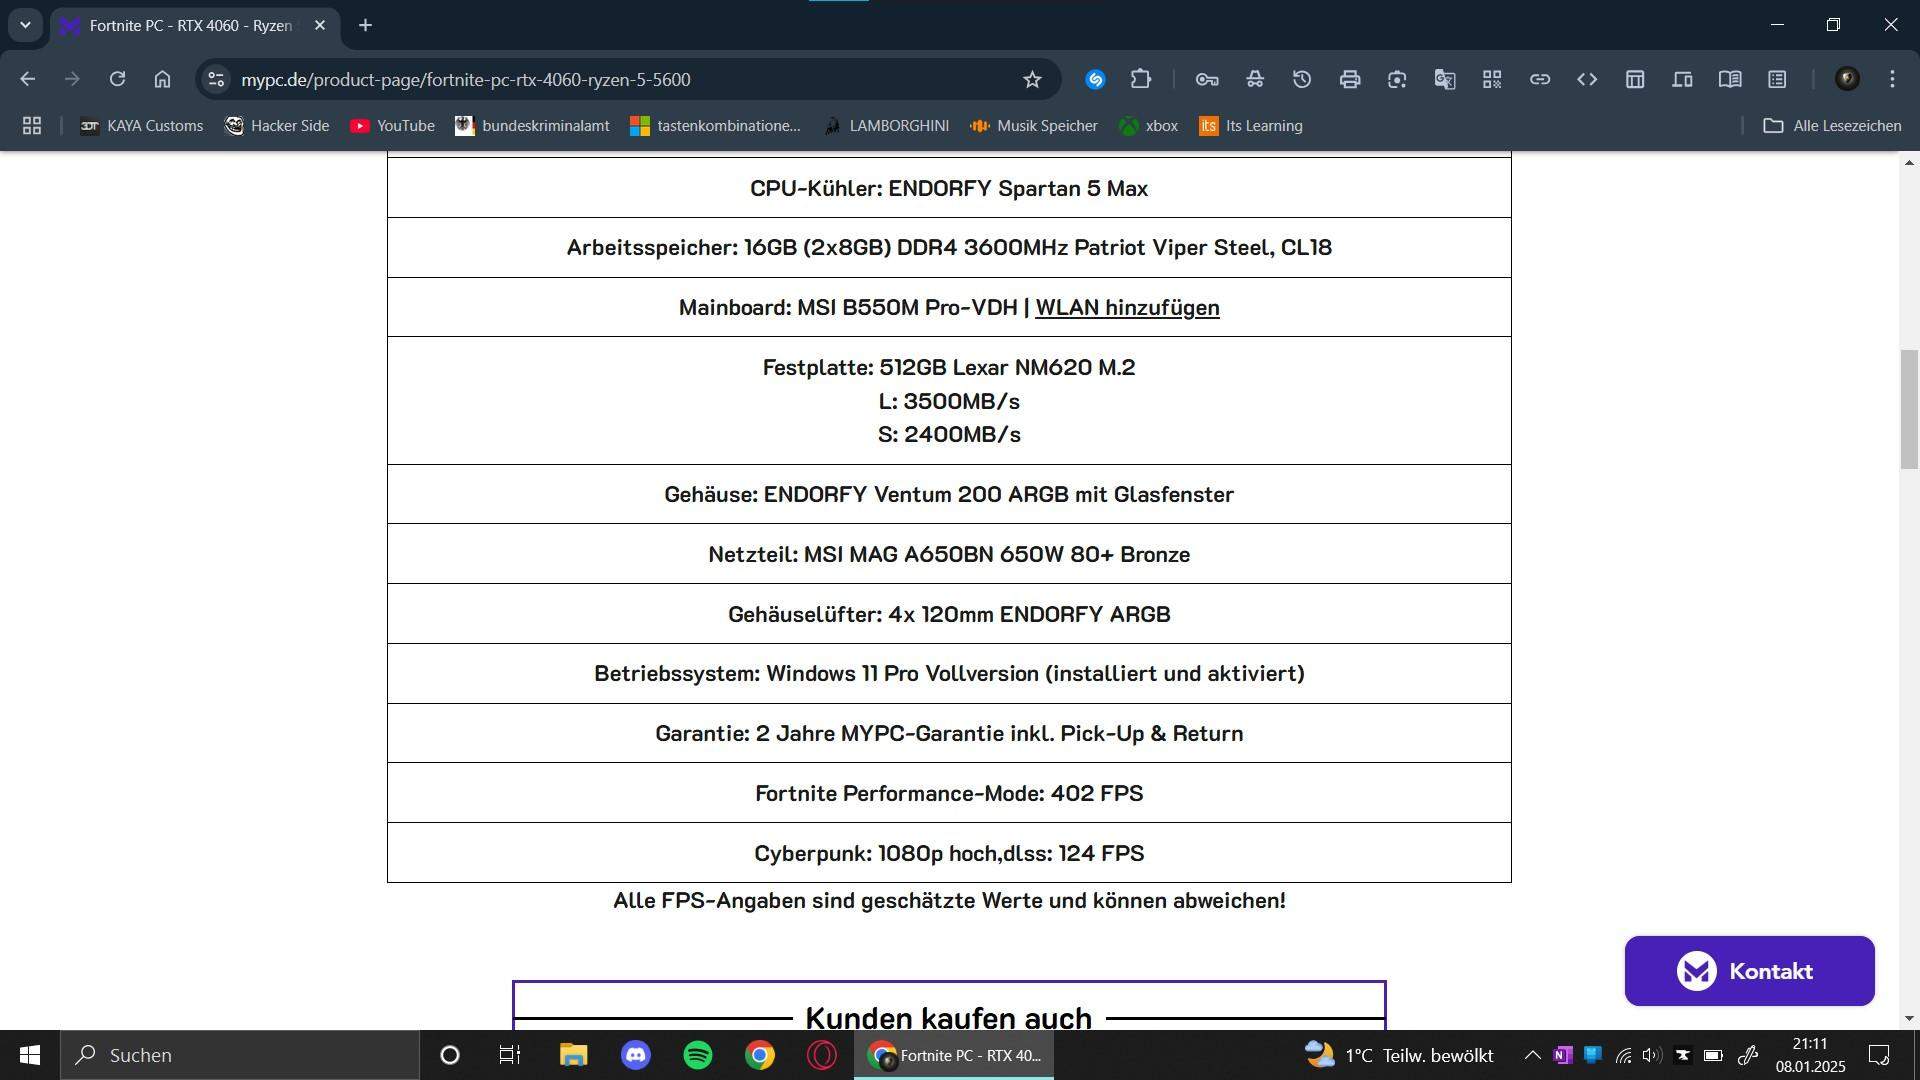1920x1080 pixels.
Task: Copy the page link using the link icon
Action: (1540, 79)
